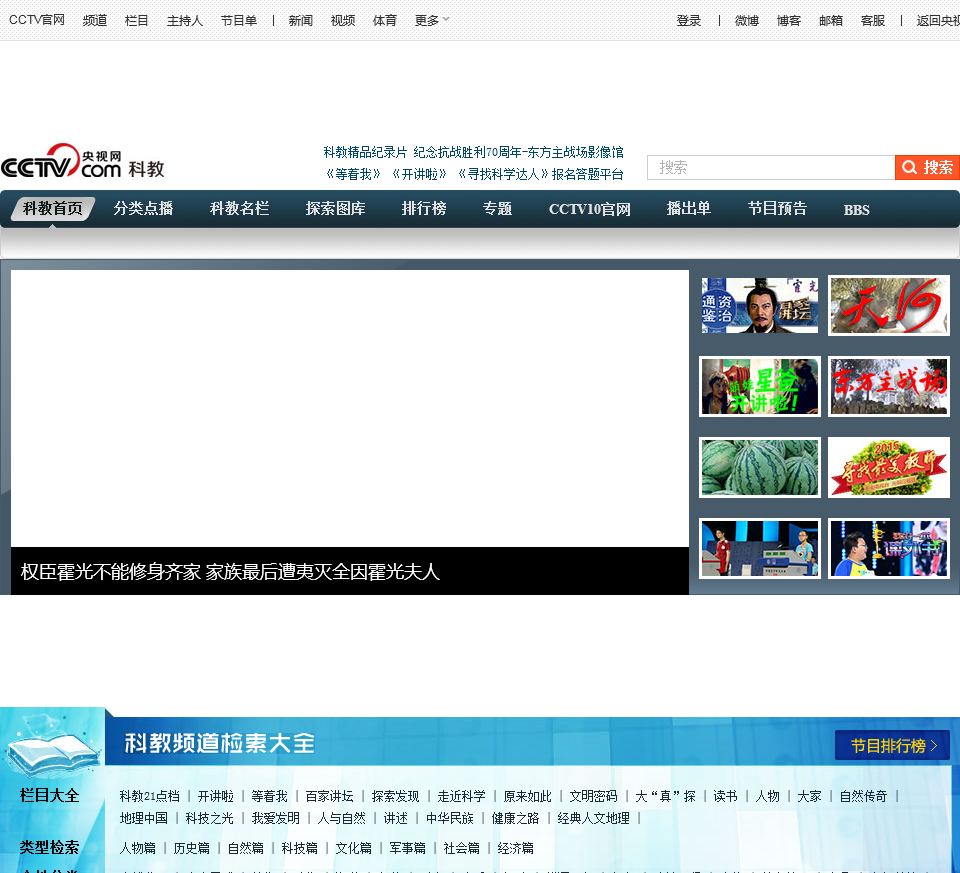
Task: Select 人物篇 in 类型检索
Action: pyautogui.click(x=137, y=848)
